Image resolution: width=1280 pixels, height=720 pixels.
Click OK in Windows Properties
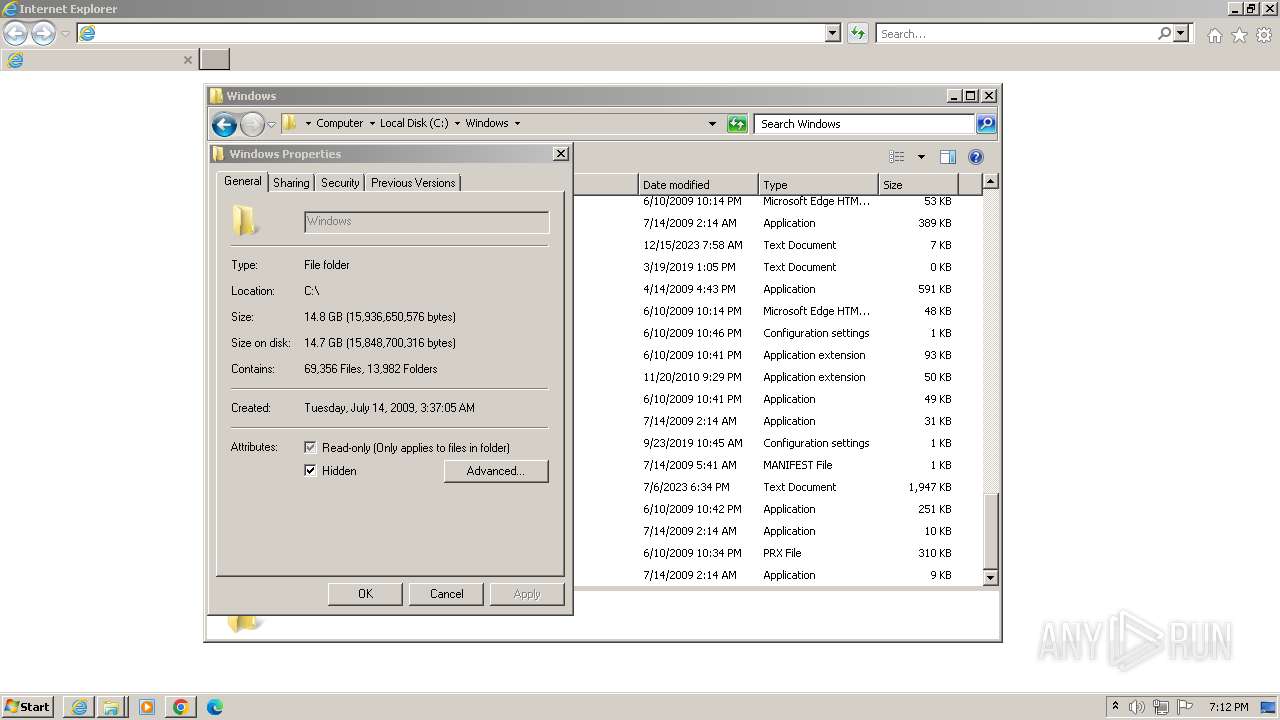click(365, 594)
